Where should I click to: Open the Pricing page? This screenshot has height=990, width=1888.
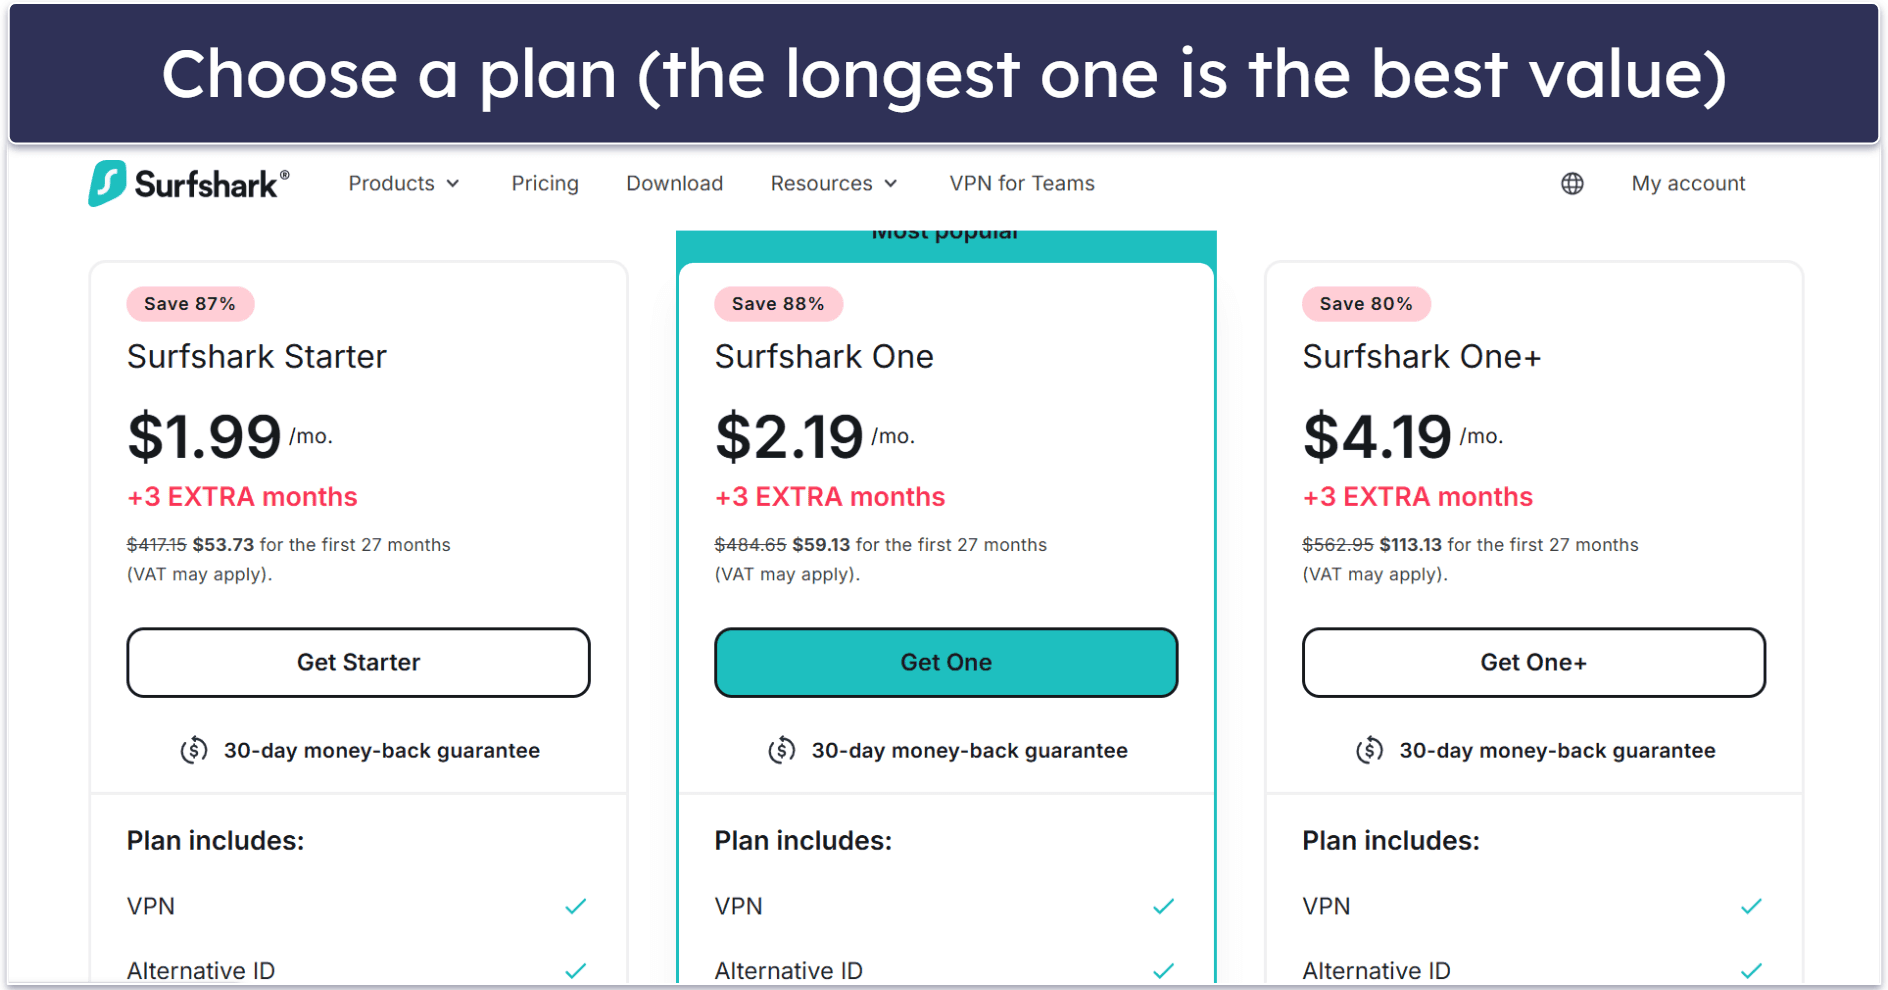pos(545,184)
